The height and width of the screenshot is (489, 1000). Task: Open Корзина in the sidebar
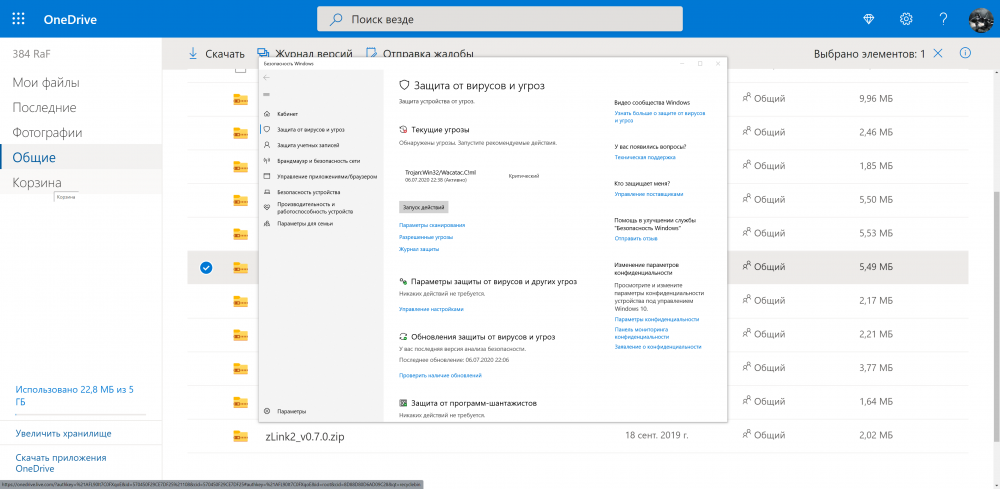click(37, 183)
